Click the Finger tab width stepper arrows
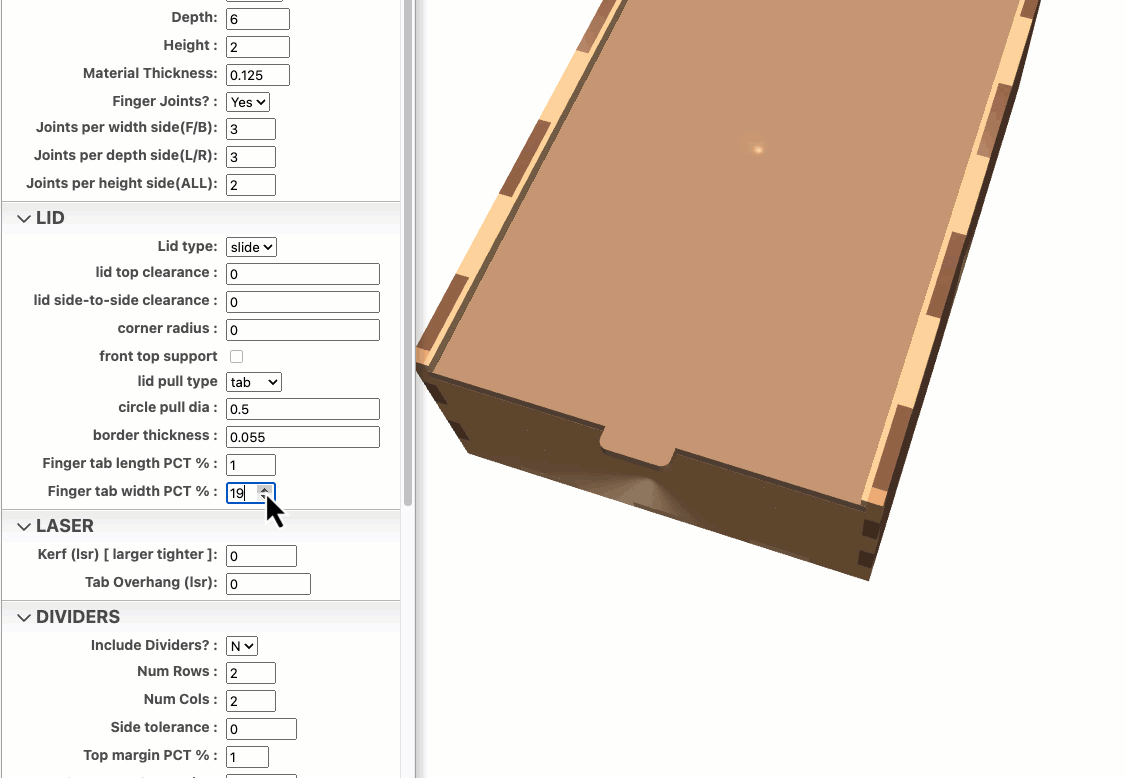 264,493
